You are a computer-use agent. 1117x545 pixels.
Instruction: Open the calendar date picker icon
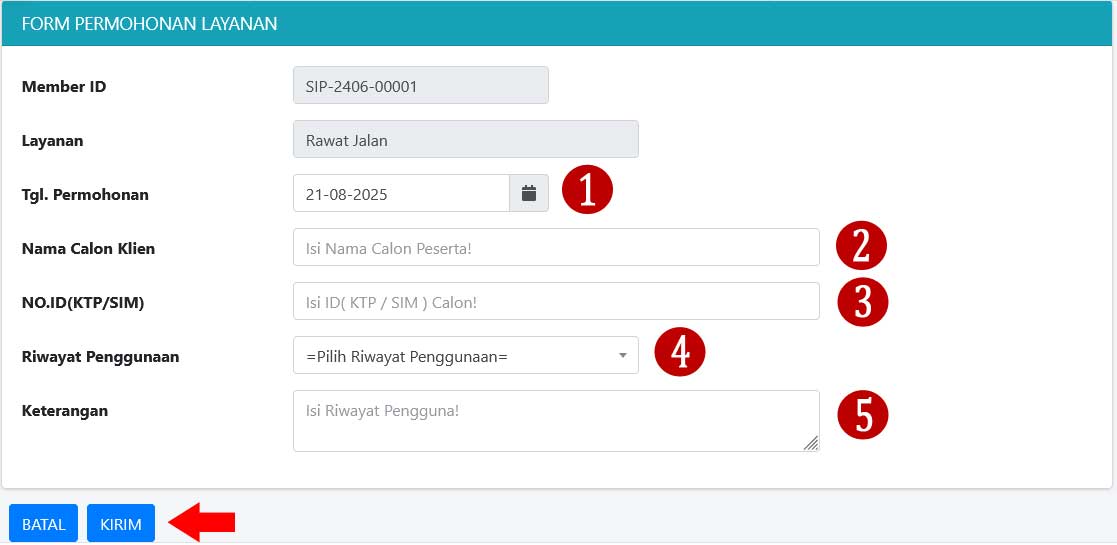tap(529, 193)
